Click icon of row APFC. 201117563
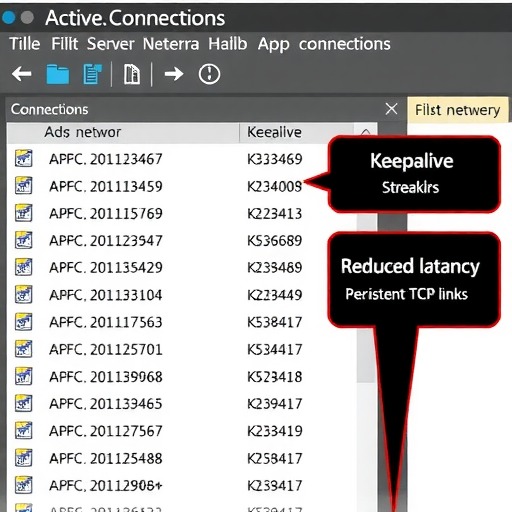Viewport: 512px width, 512px height. tap(24, 322)
